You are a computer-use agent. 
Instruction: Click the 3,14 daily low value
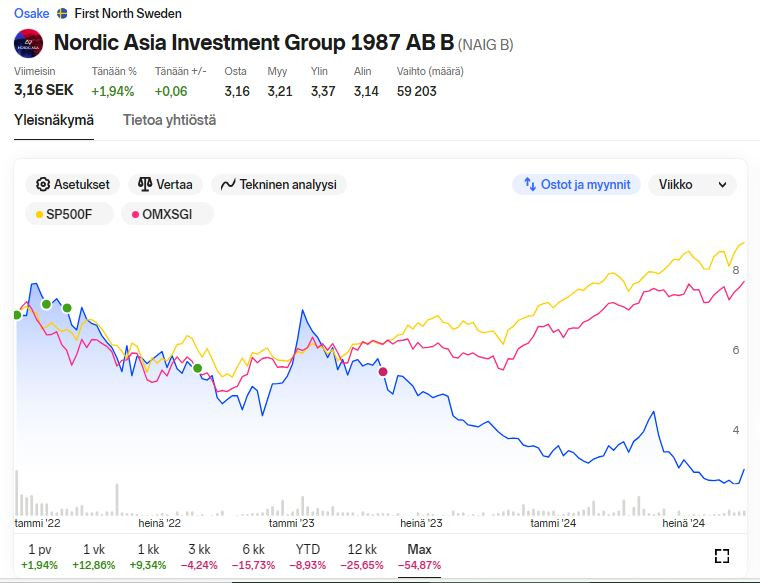[366, 91]
